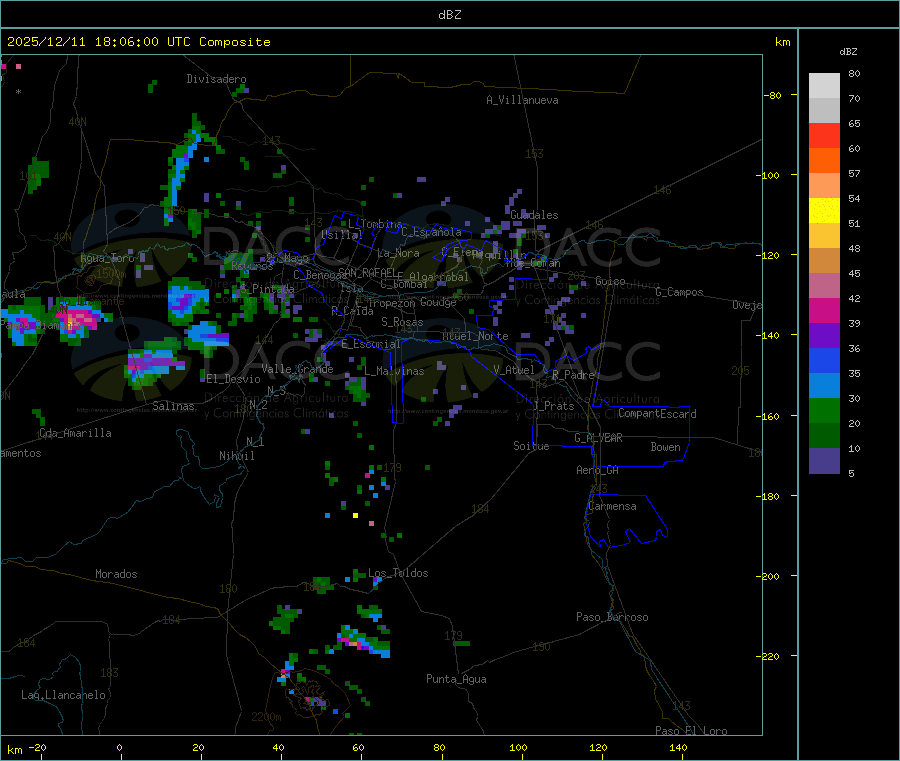This screenshot has height=761, width=900.
Task: Select the Los_Toldos label
Action: [x=398, y=573]
